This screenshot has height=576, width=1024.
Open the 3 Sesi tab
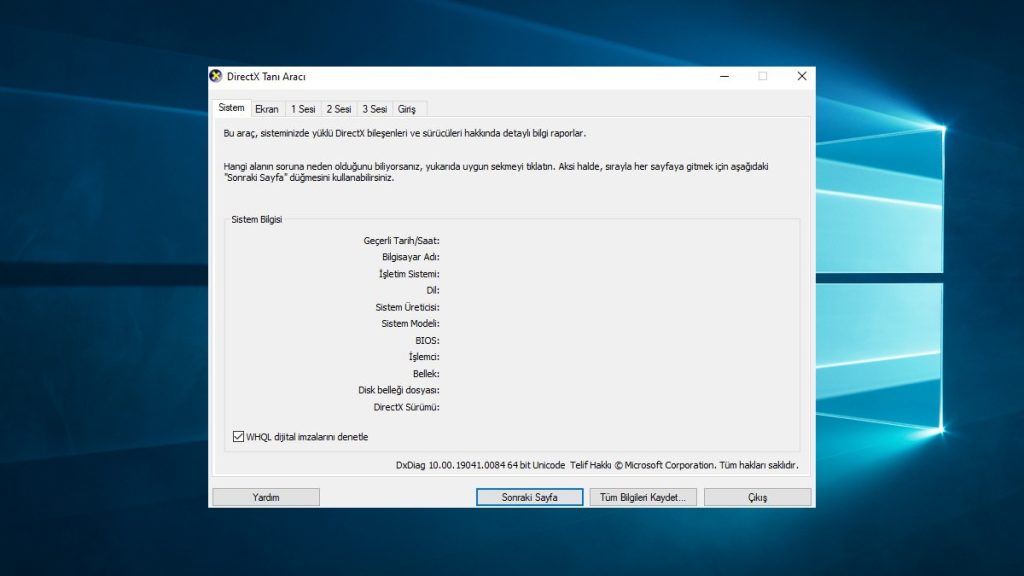(x=374, y=108)
